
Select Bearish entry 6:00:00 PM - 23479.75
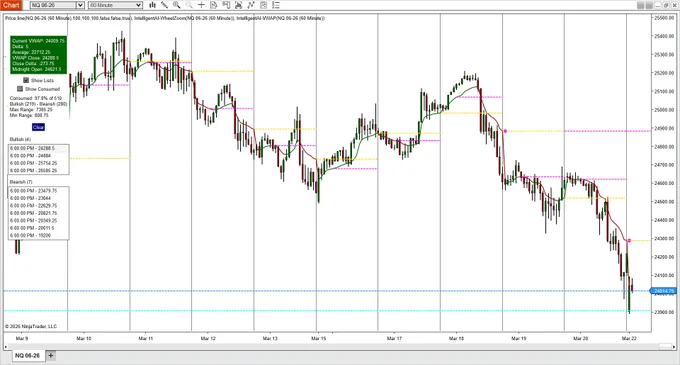(x=39, y=191)
